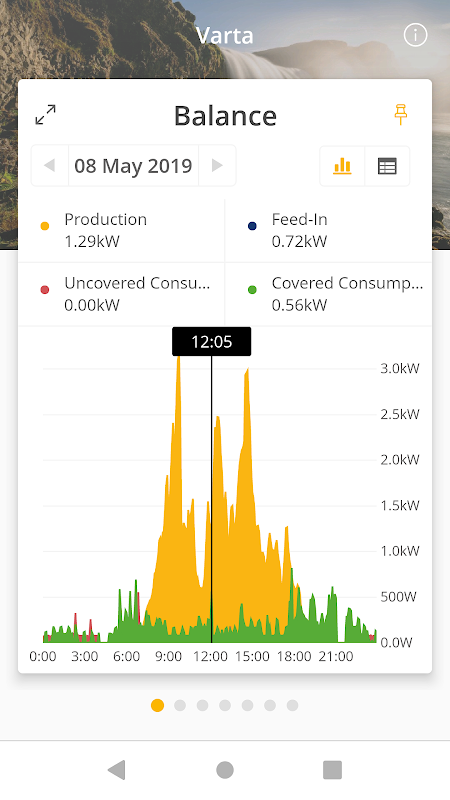Screen dimensions: 450x800
Task: Pin the Balance card
Action: [x=401, y=114]
